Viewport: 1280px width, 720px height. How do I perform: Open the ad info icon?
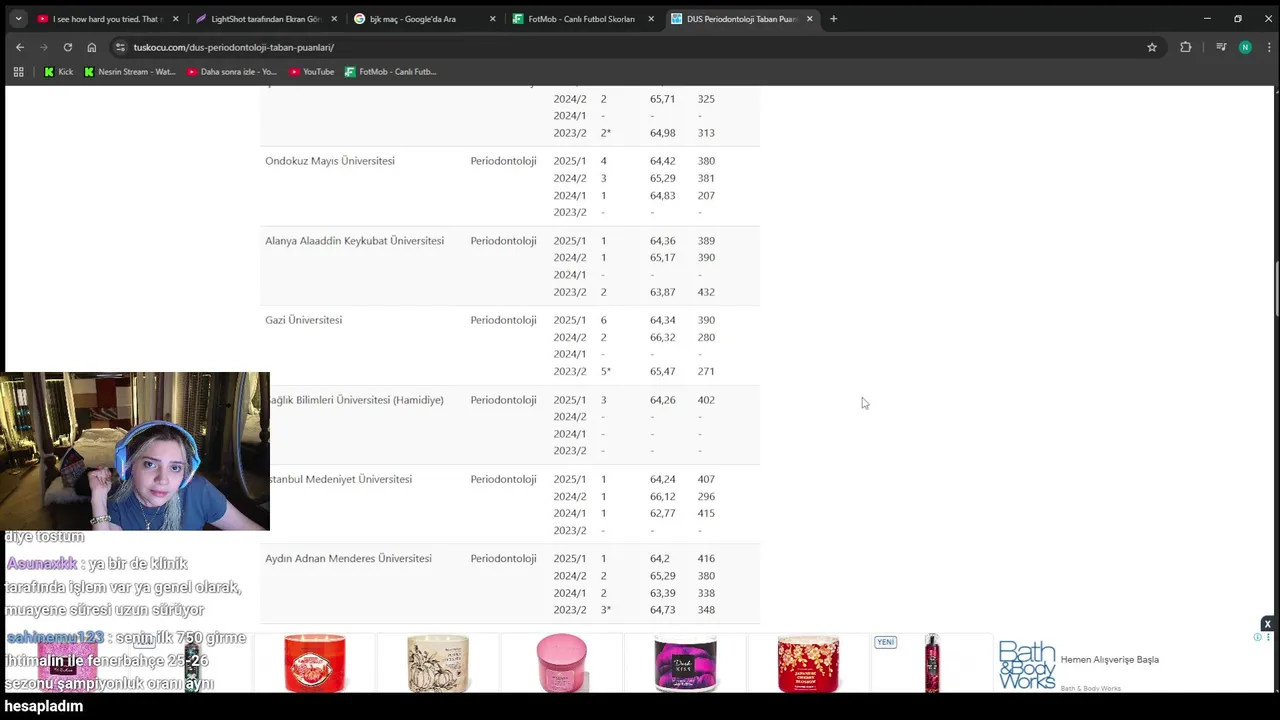(1258, 637)
